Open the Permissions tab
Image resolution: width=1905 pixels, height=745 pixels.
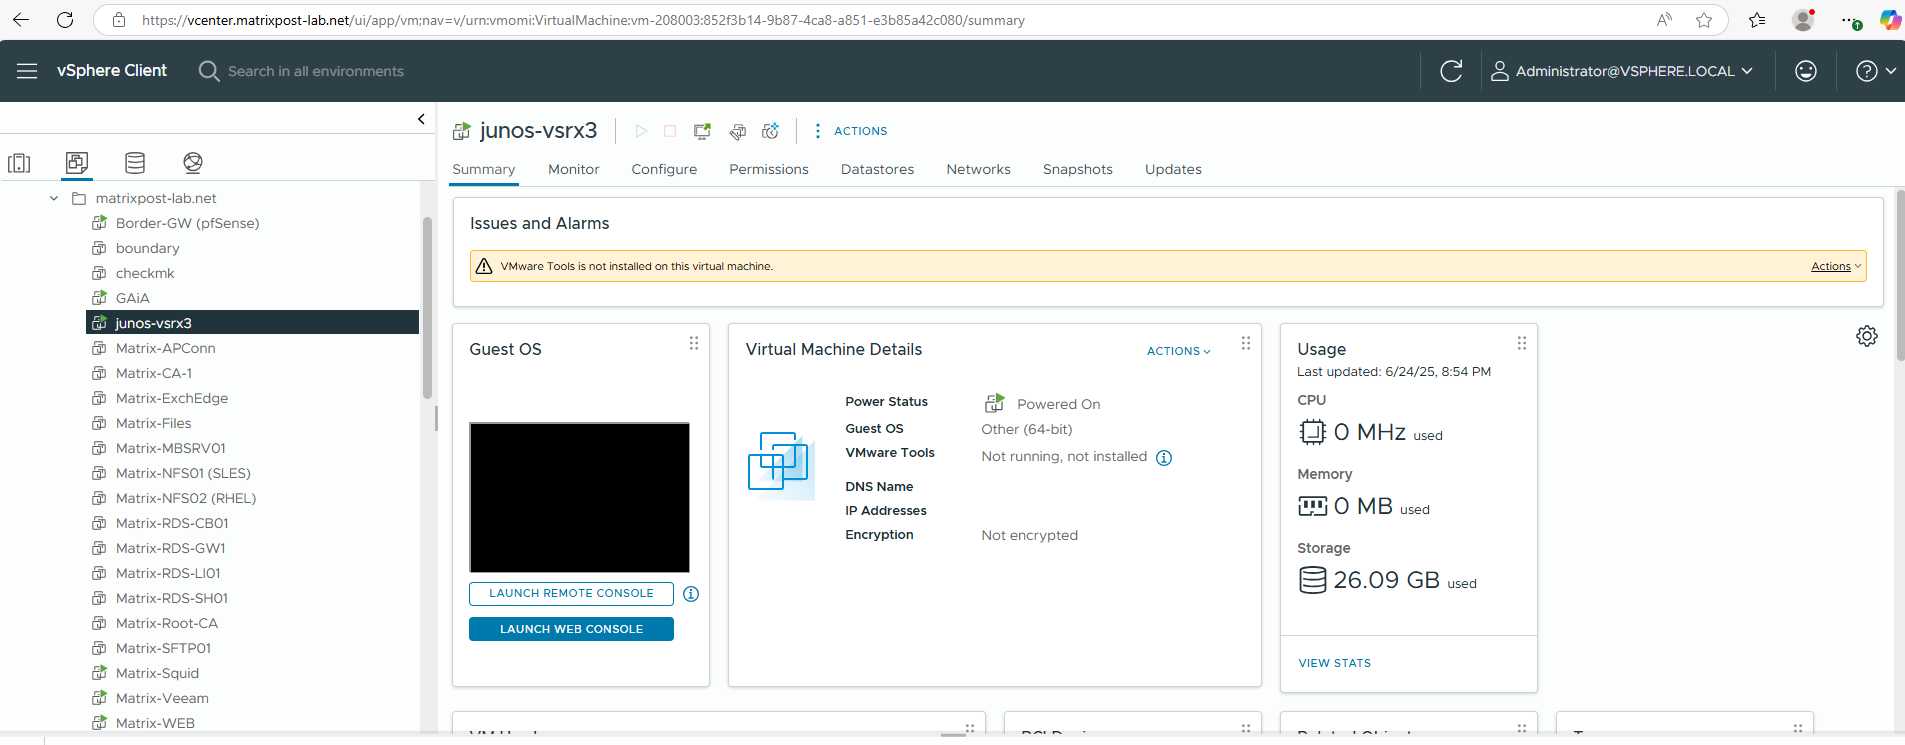(x=769, y=169)
